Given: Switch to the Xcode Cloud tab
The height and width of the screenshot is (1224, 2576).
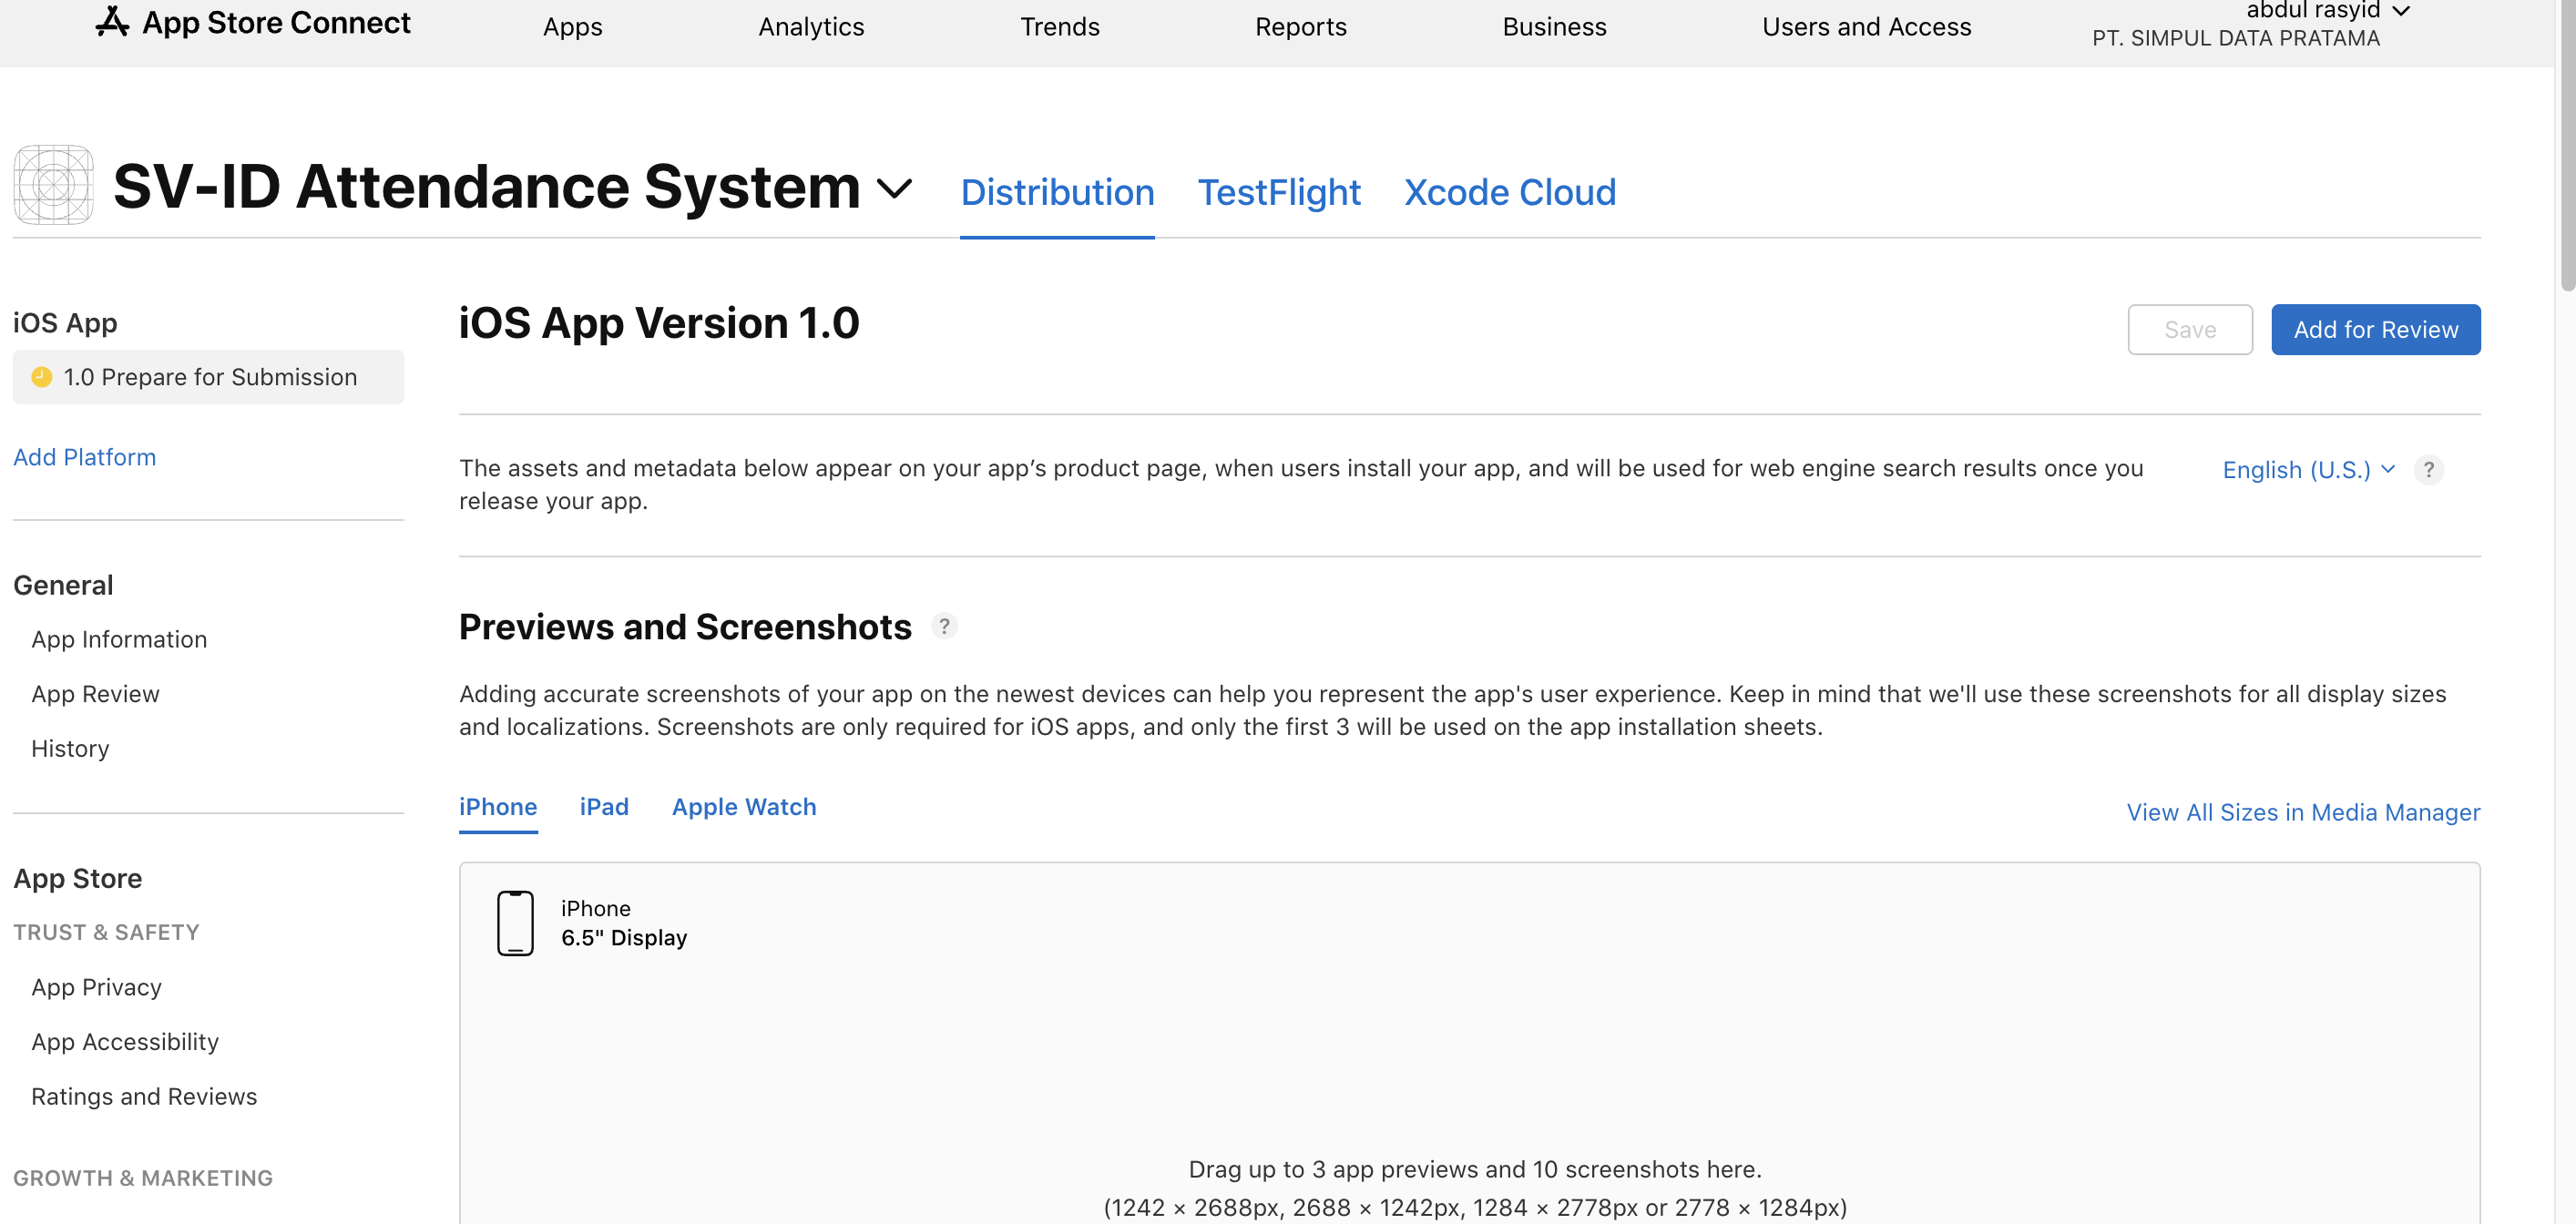Looking at the screenshot, I should click(1509, 192).
